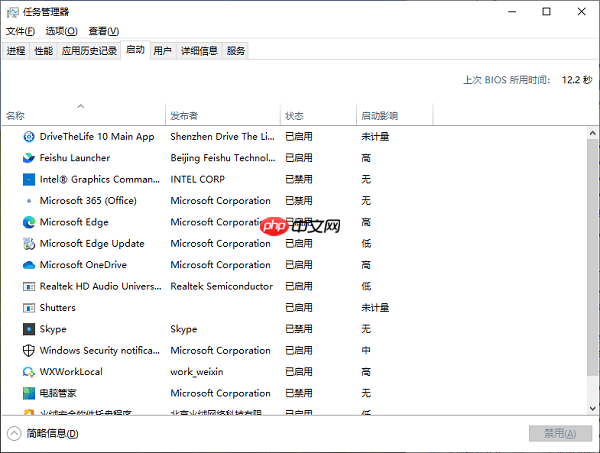This screenshot has width=600, height=453.
Task: Select the 电脑管家 entry name
Action: coord(58,393)
